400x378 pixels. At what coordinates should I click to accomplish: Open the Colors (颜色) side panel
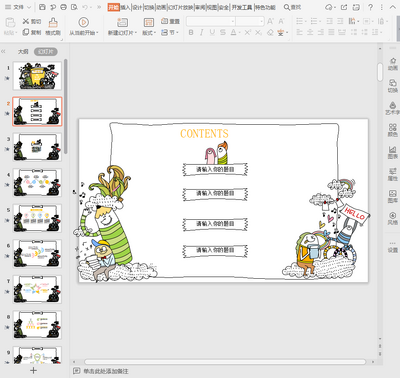coord(393,130)
